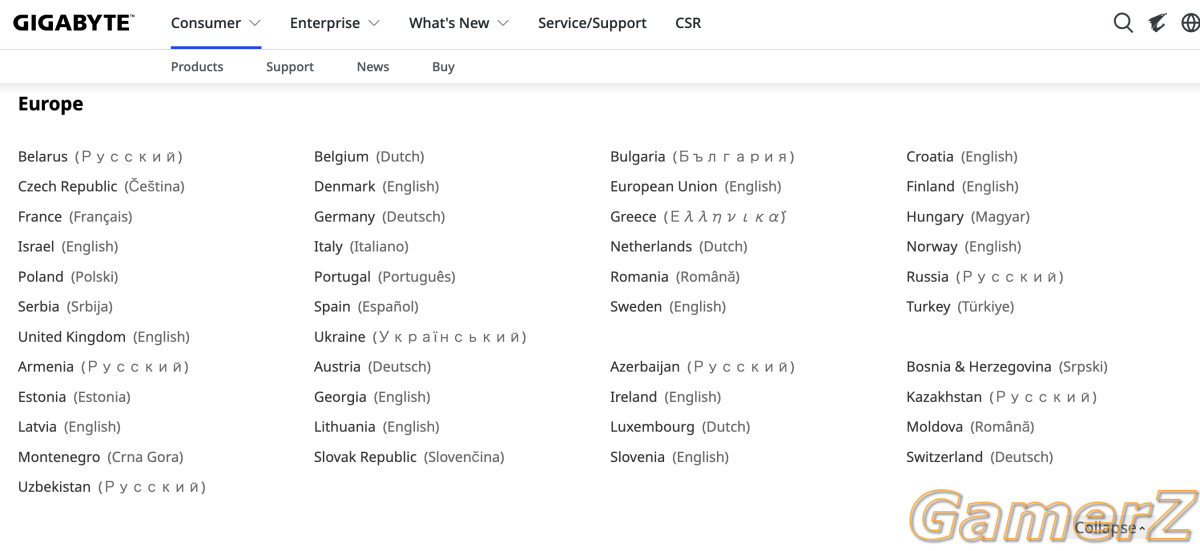1200x551 pixels.
Task: Choose Italy (Italiano) region
Action: 361,247
